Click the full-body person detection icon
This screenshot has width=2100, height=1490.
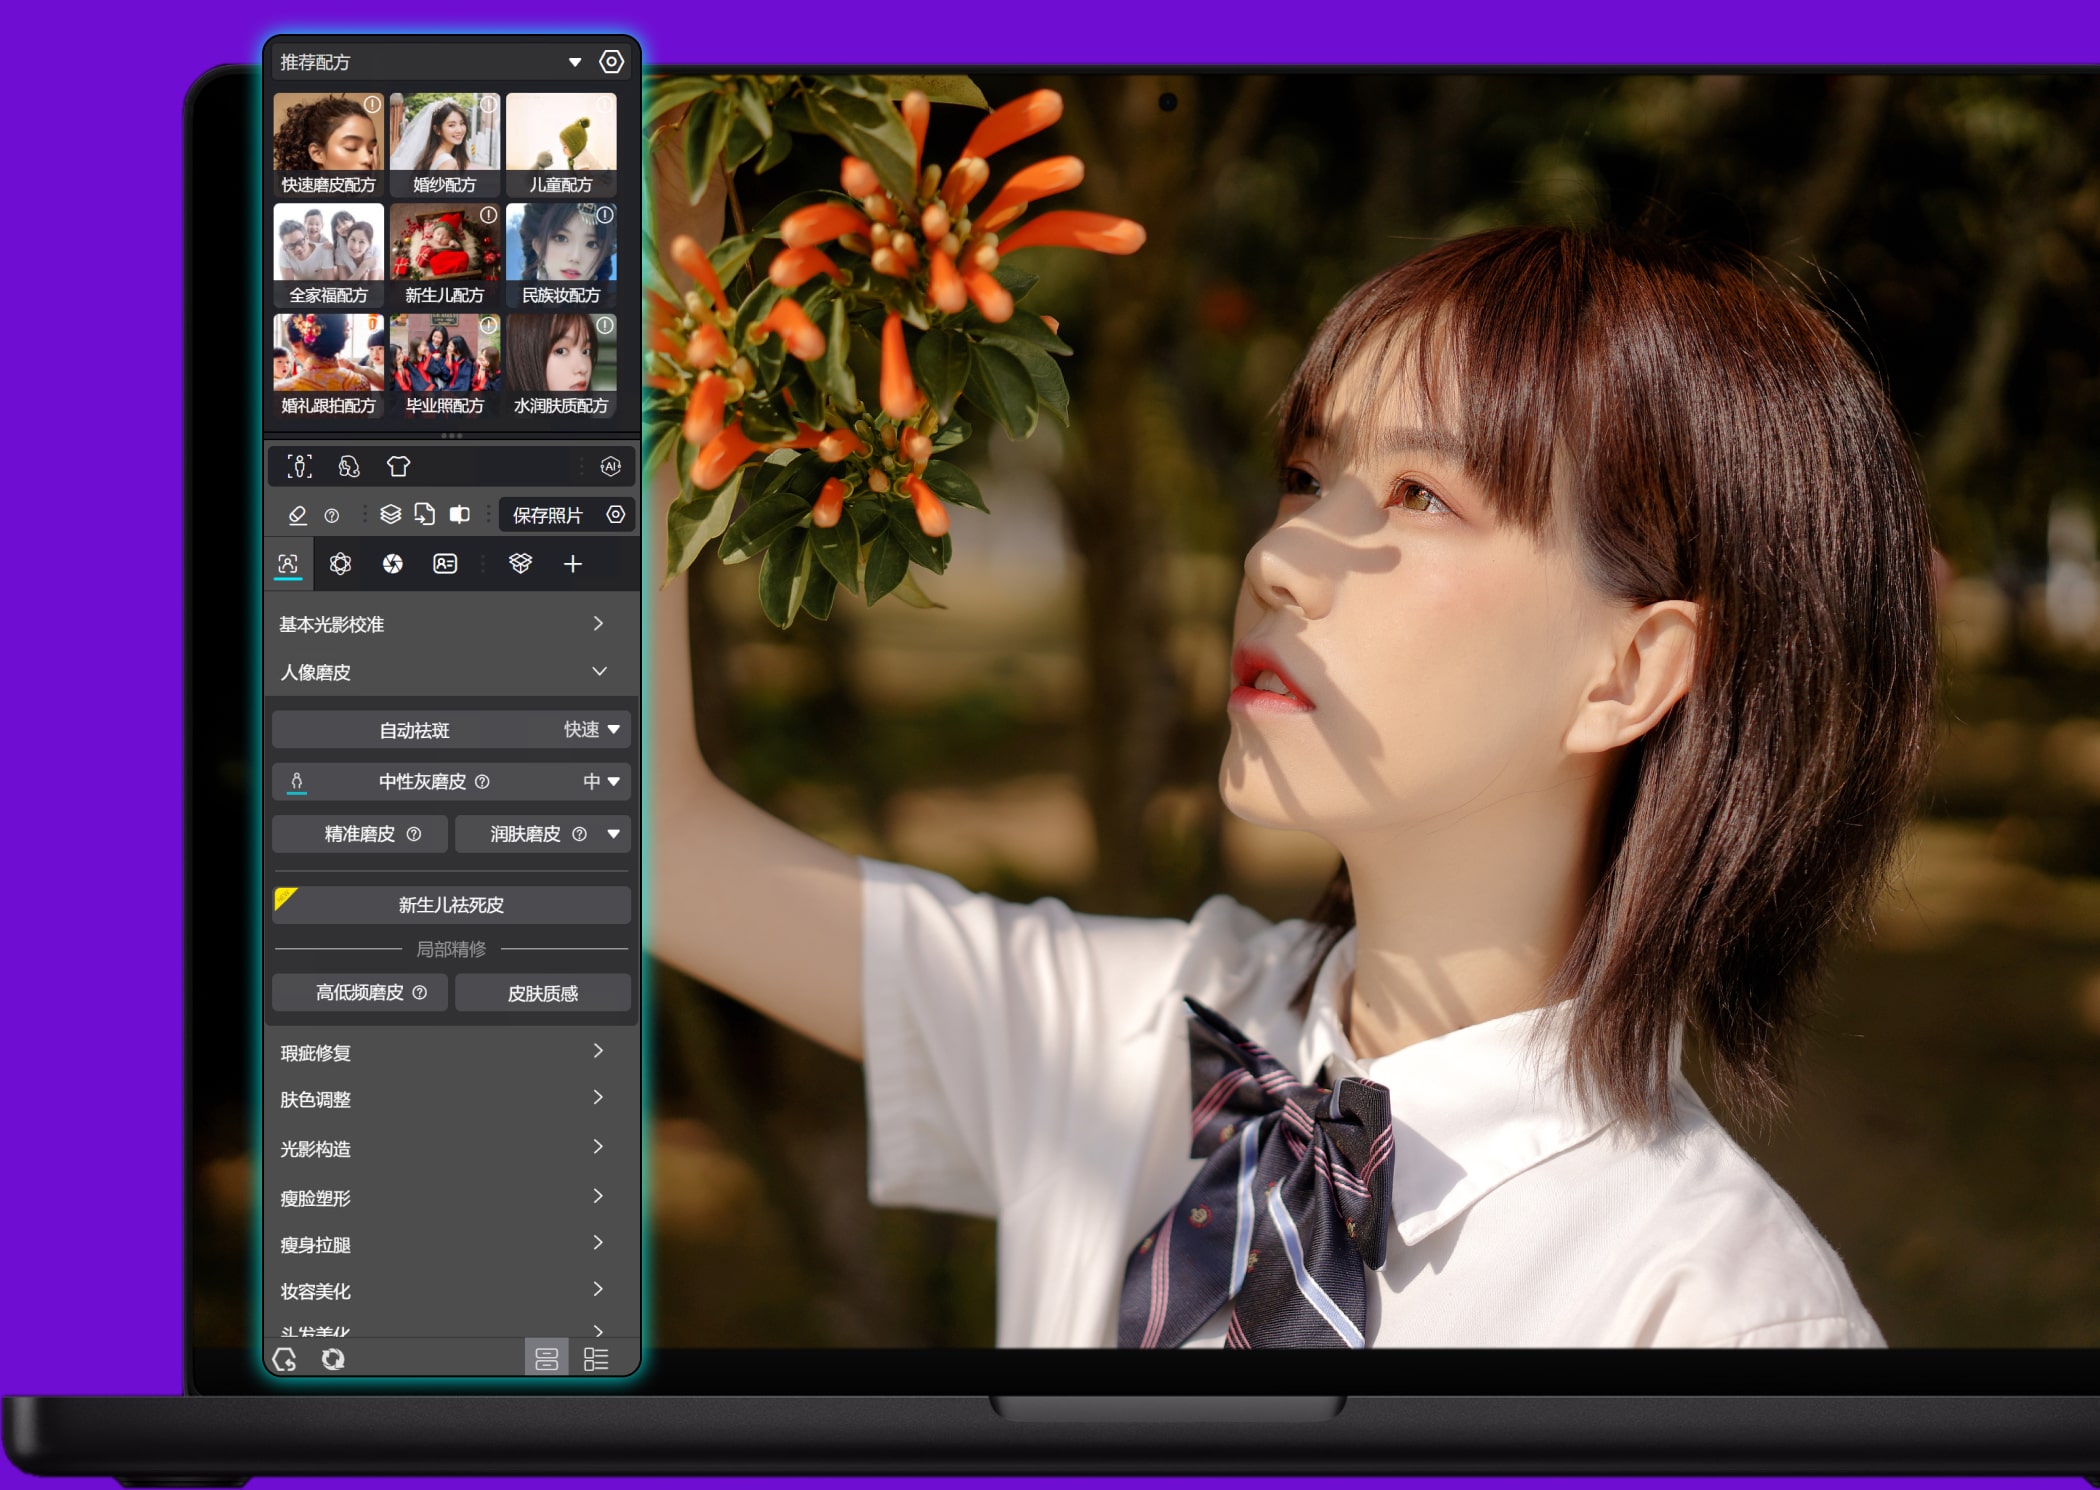click(x=300, y=466)
